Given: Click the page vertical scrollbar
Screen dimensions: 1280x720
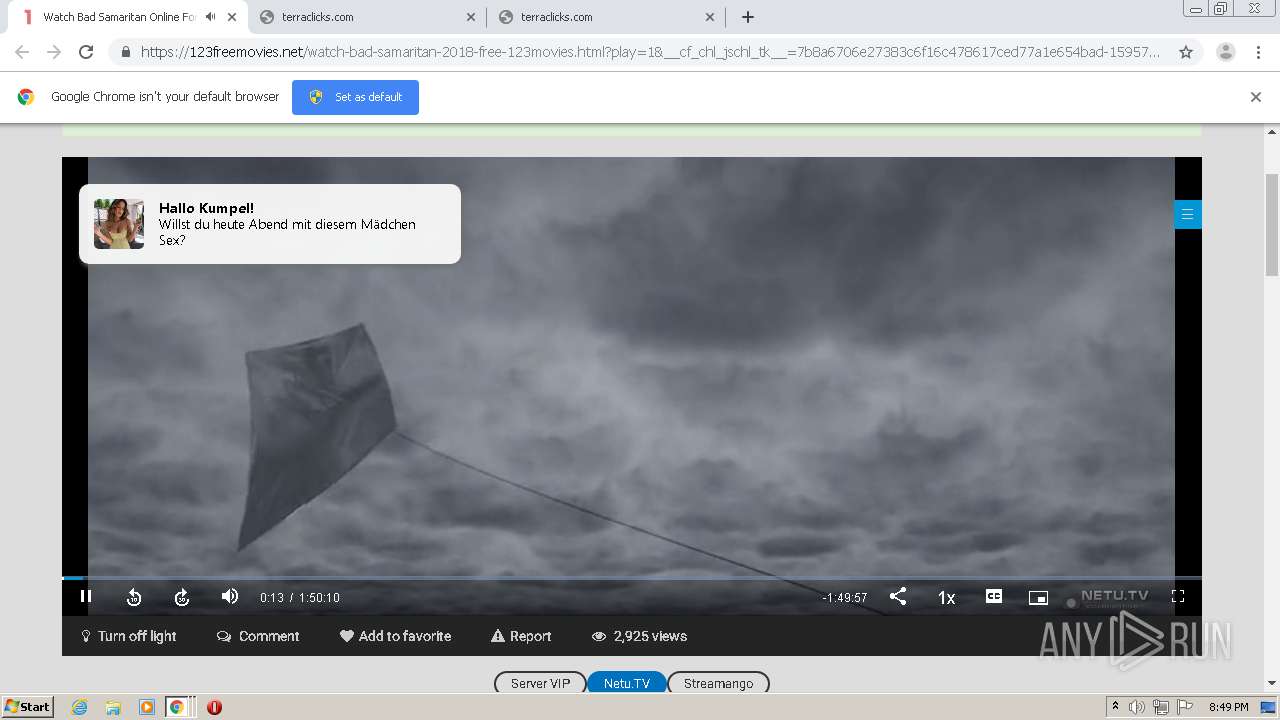Looking at the screenshot, I should [1272, 225].
